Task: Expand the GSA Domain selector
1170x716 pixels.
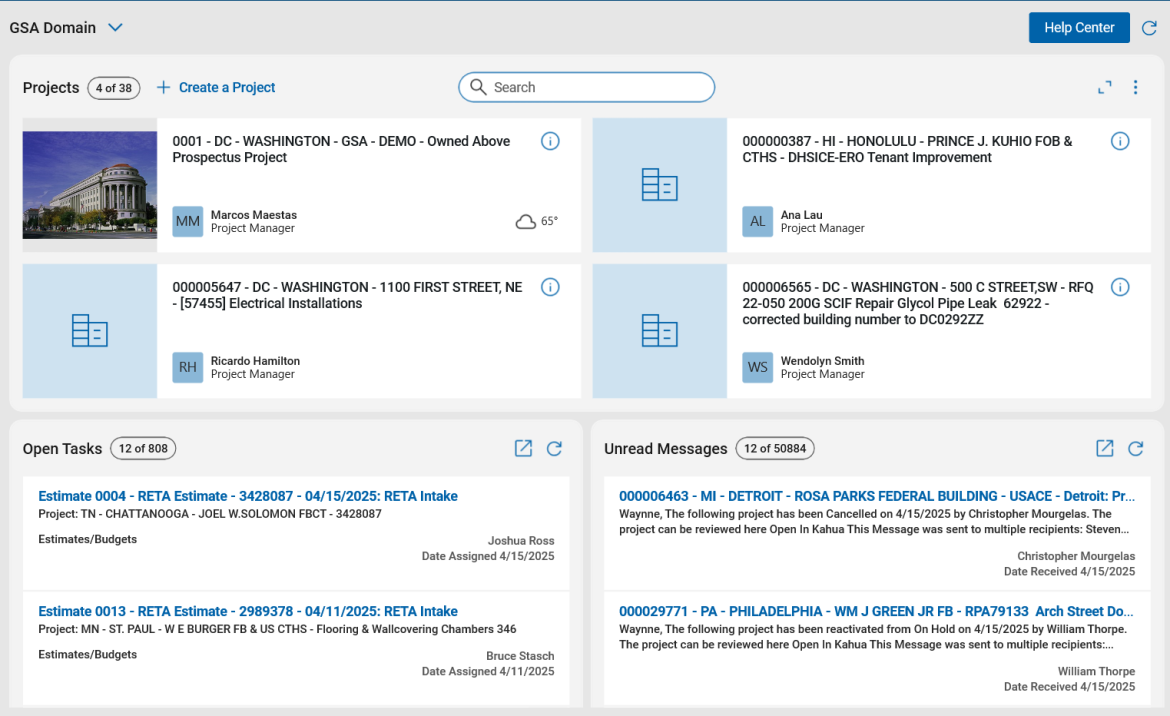Action: tap(114, 27)
